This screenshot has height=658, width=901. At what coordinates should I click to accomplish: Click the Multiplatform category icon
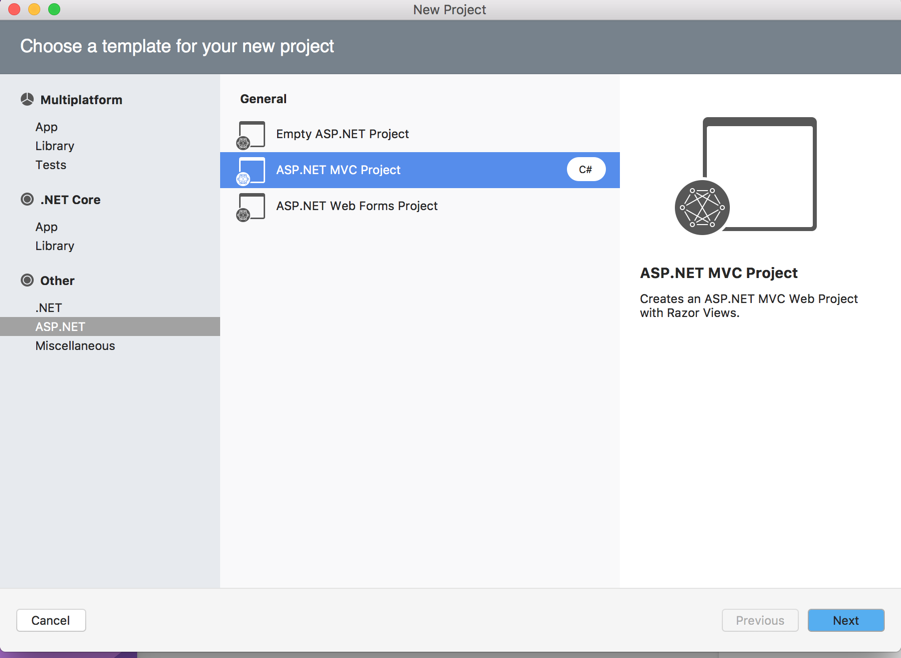27,99
